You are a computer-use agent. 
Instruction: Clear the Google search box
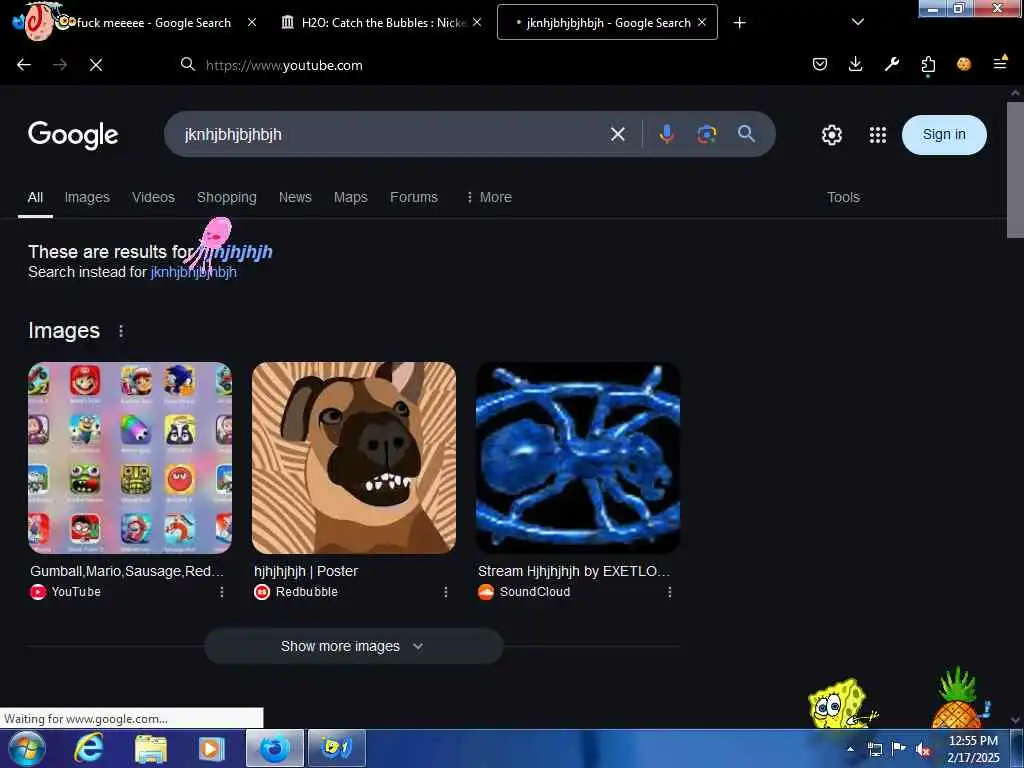coord(618,135)
